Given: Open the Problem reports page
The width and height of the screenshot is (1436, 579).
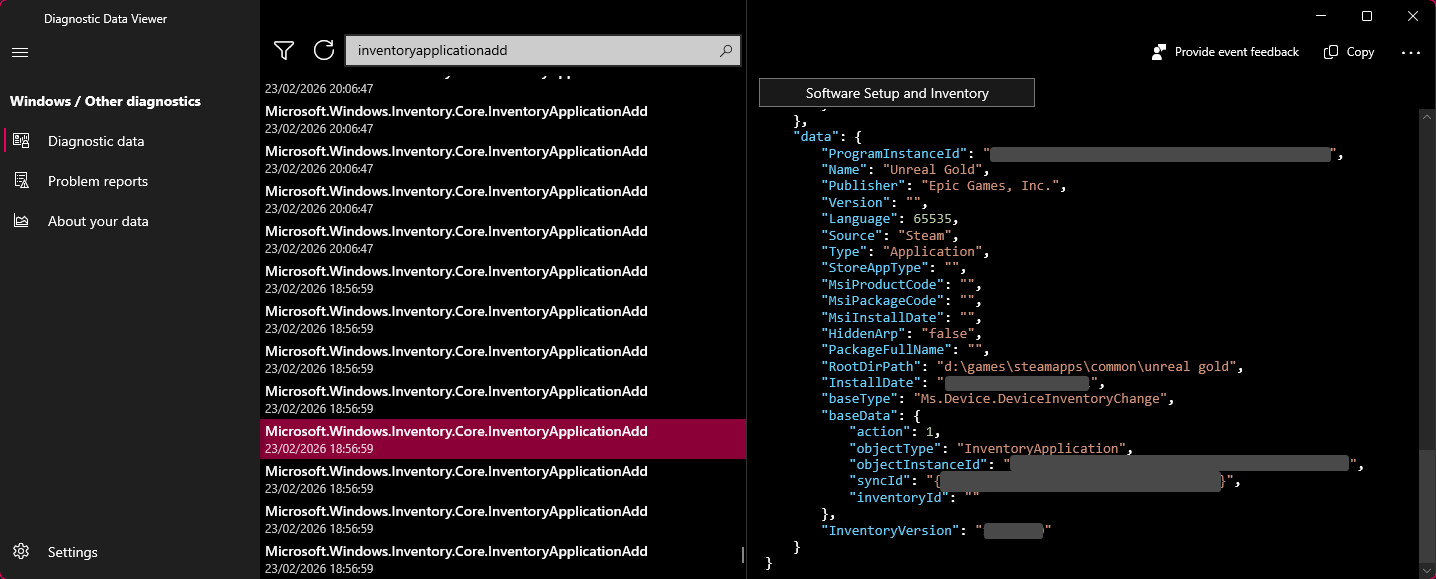Looking at the screenshot, I should click(x=98, y=181).
